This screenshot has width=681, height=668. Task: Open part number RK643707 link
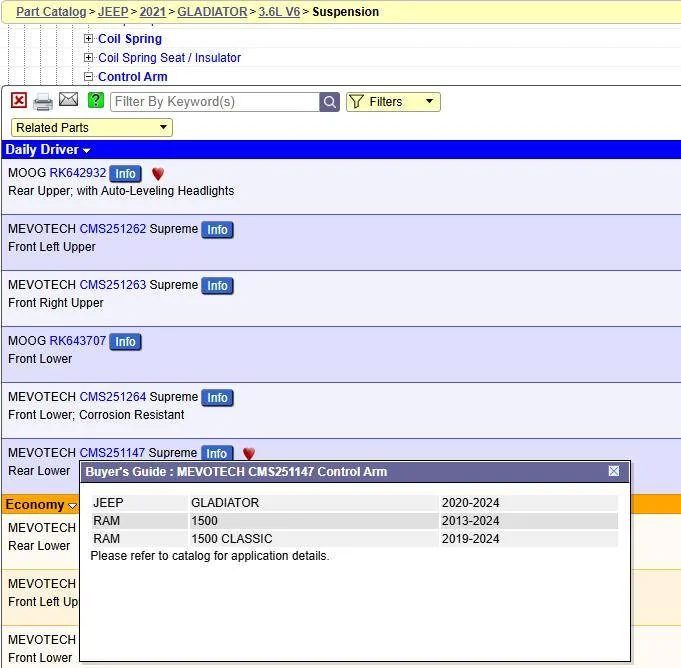click(78, 341)
